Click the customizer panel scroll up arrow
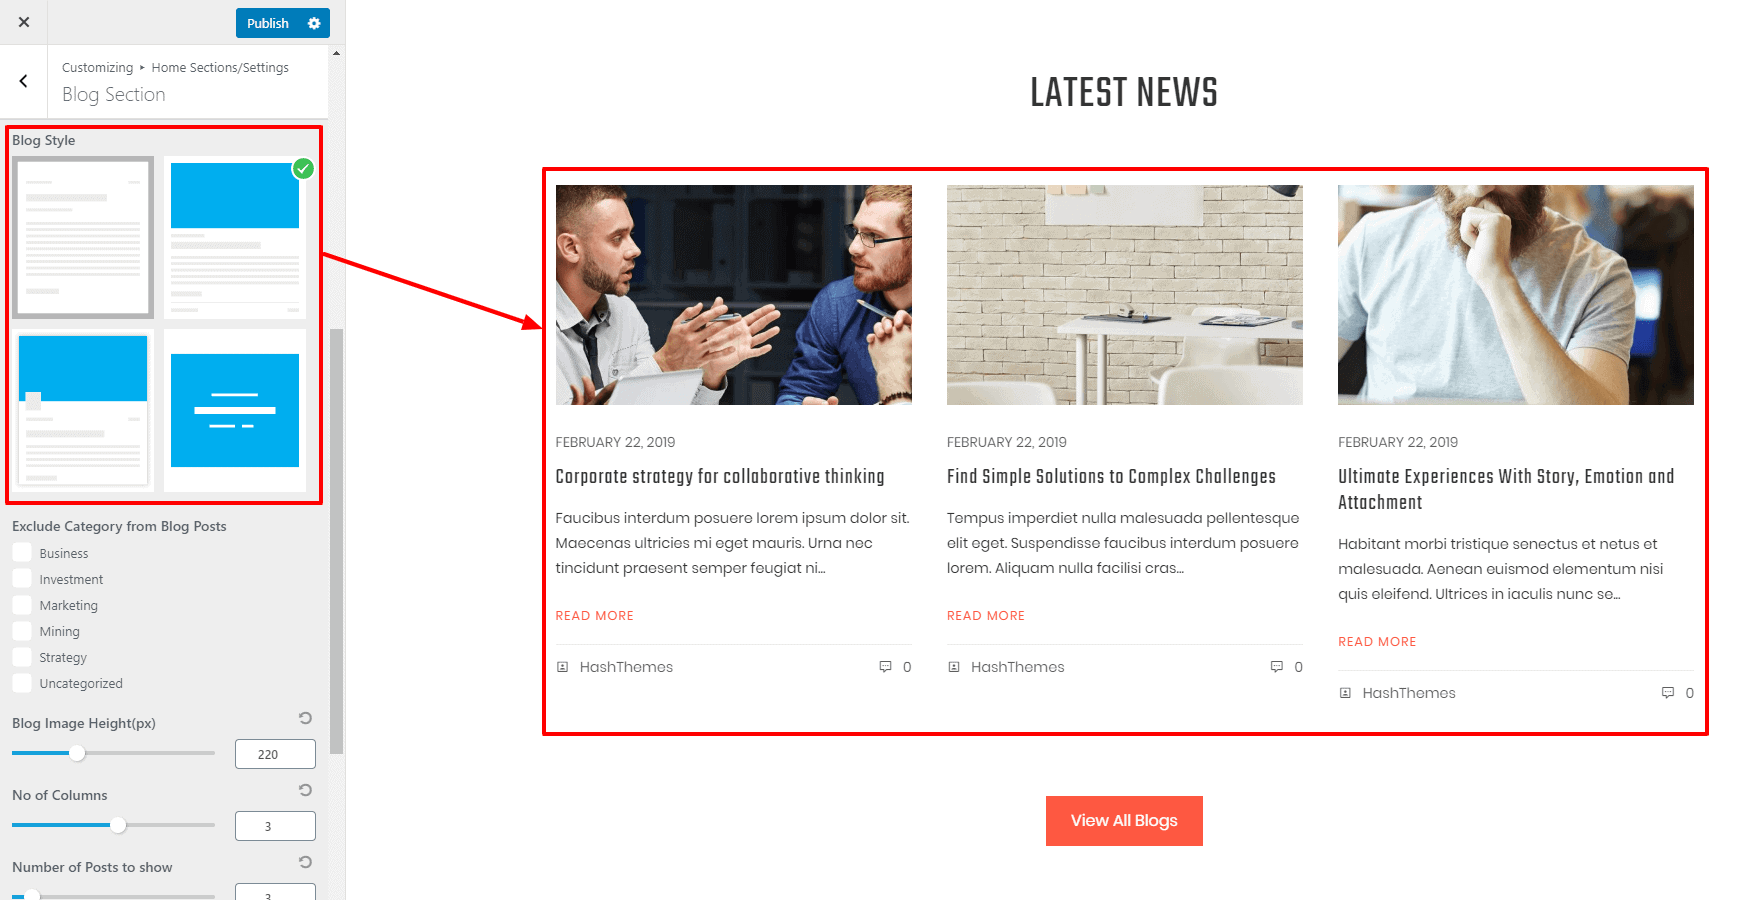This screenshot has width=1750, height=900. tap(336, 53)
